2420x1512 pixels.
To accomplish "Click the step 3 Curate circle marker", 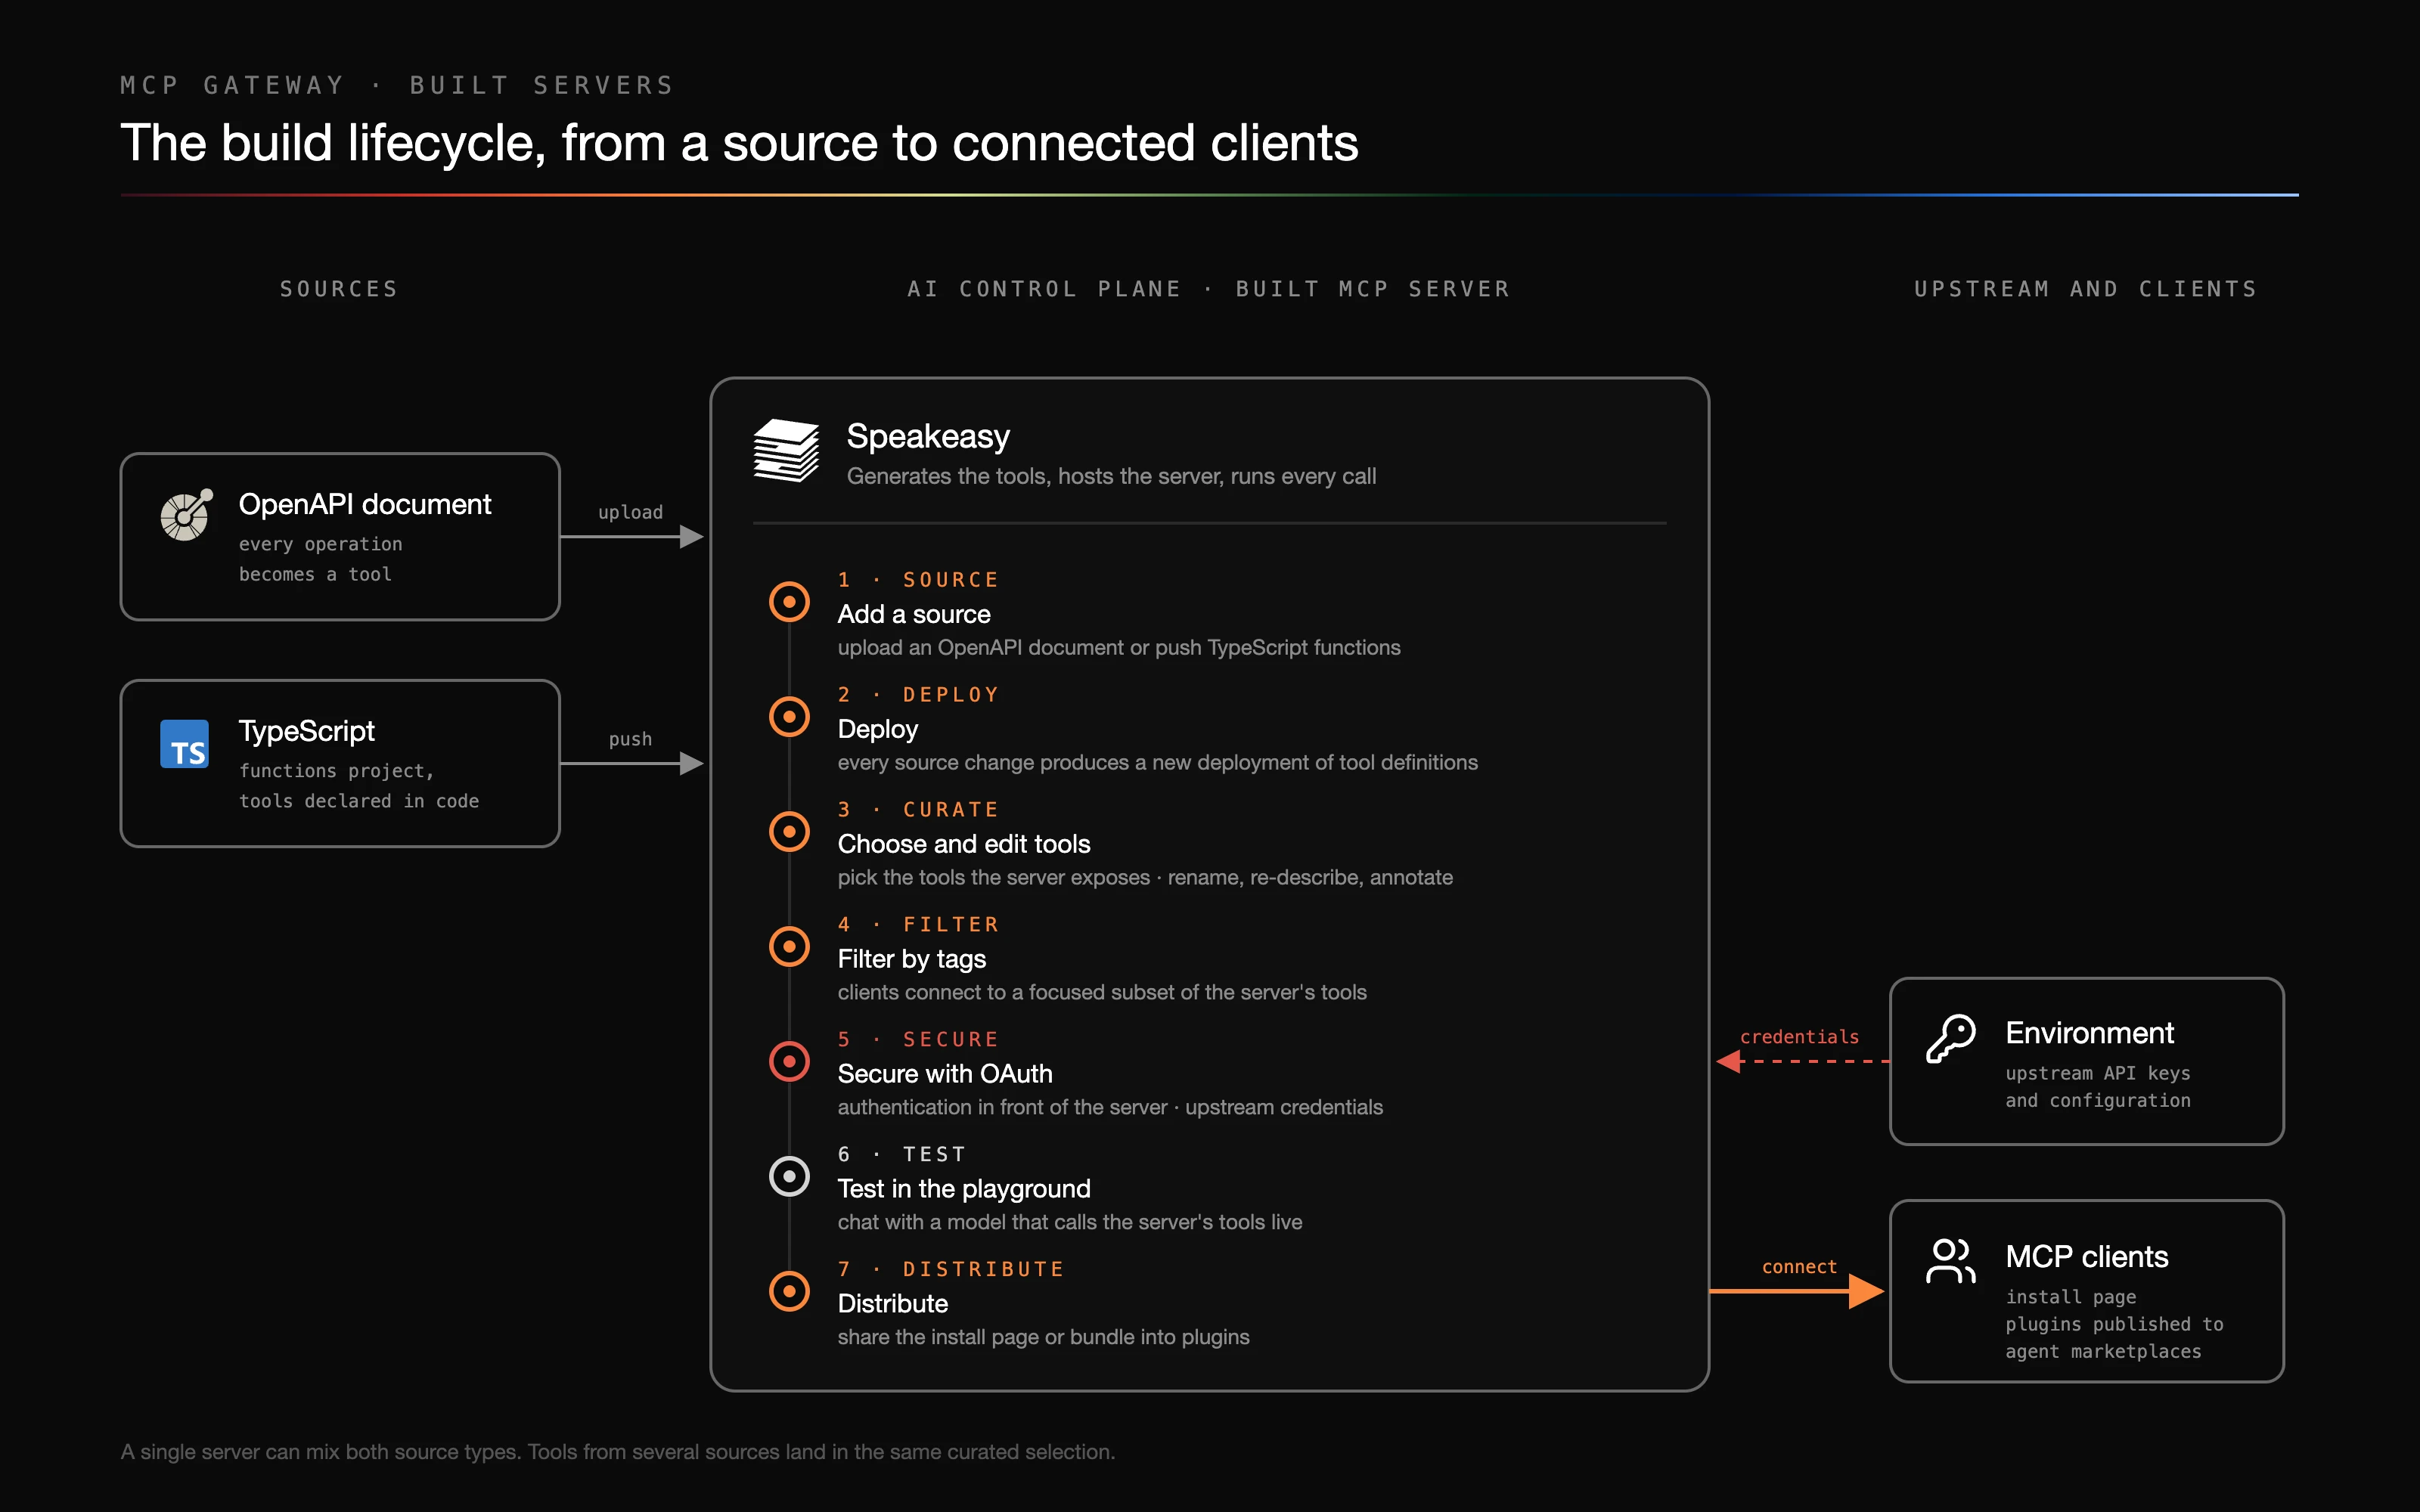I will click(x=789, y=831).
